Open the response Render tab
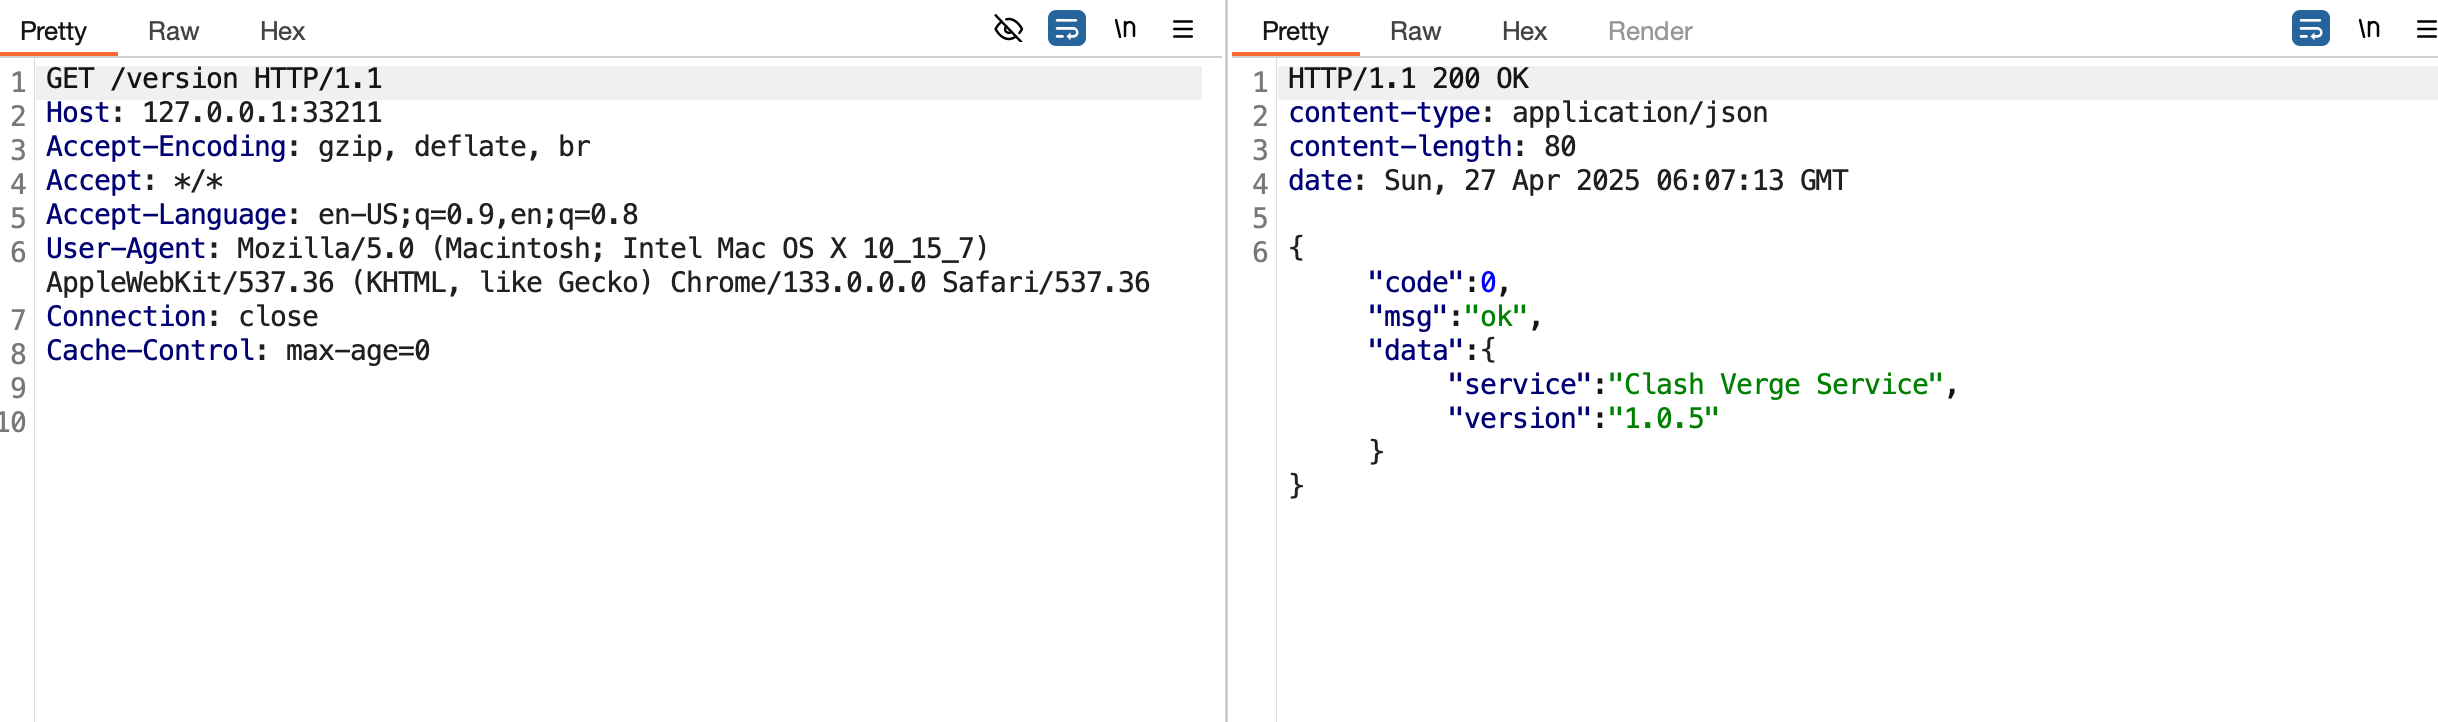2438x722 pixels. pyautogui.click(x=1650, y=31)
